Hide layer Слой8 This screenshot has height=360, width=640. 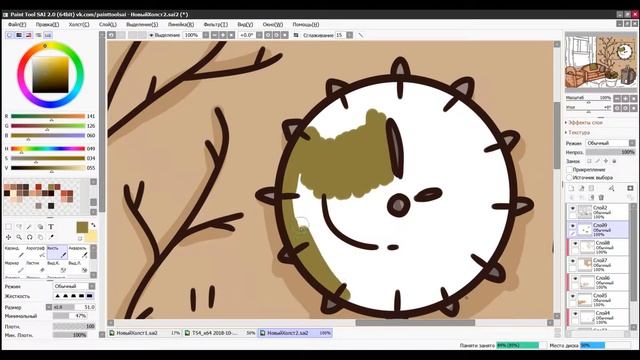coord(575,244)
